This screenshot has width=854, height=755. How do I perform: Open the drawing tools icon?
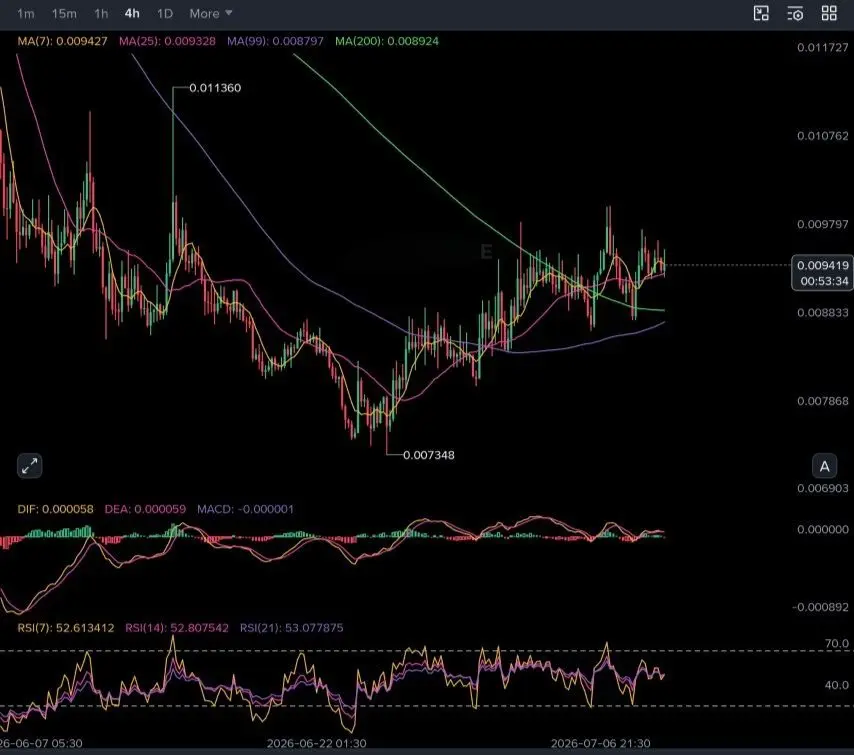point(761,14)
